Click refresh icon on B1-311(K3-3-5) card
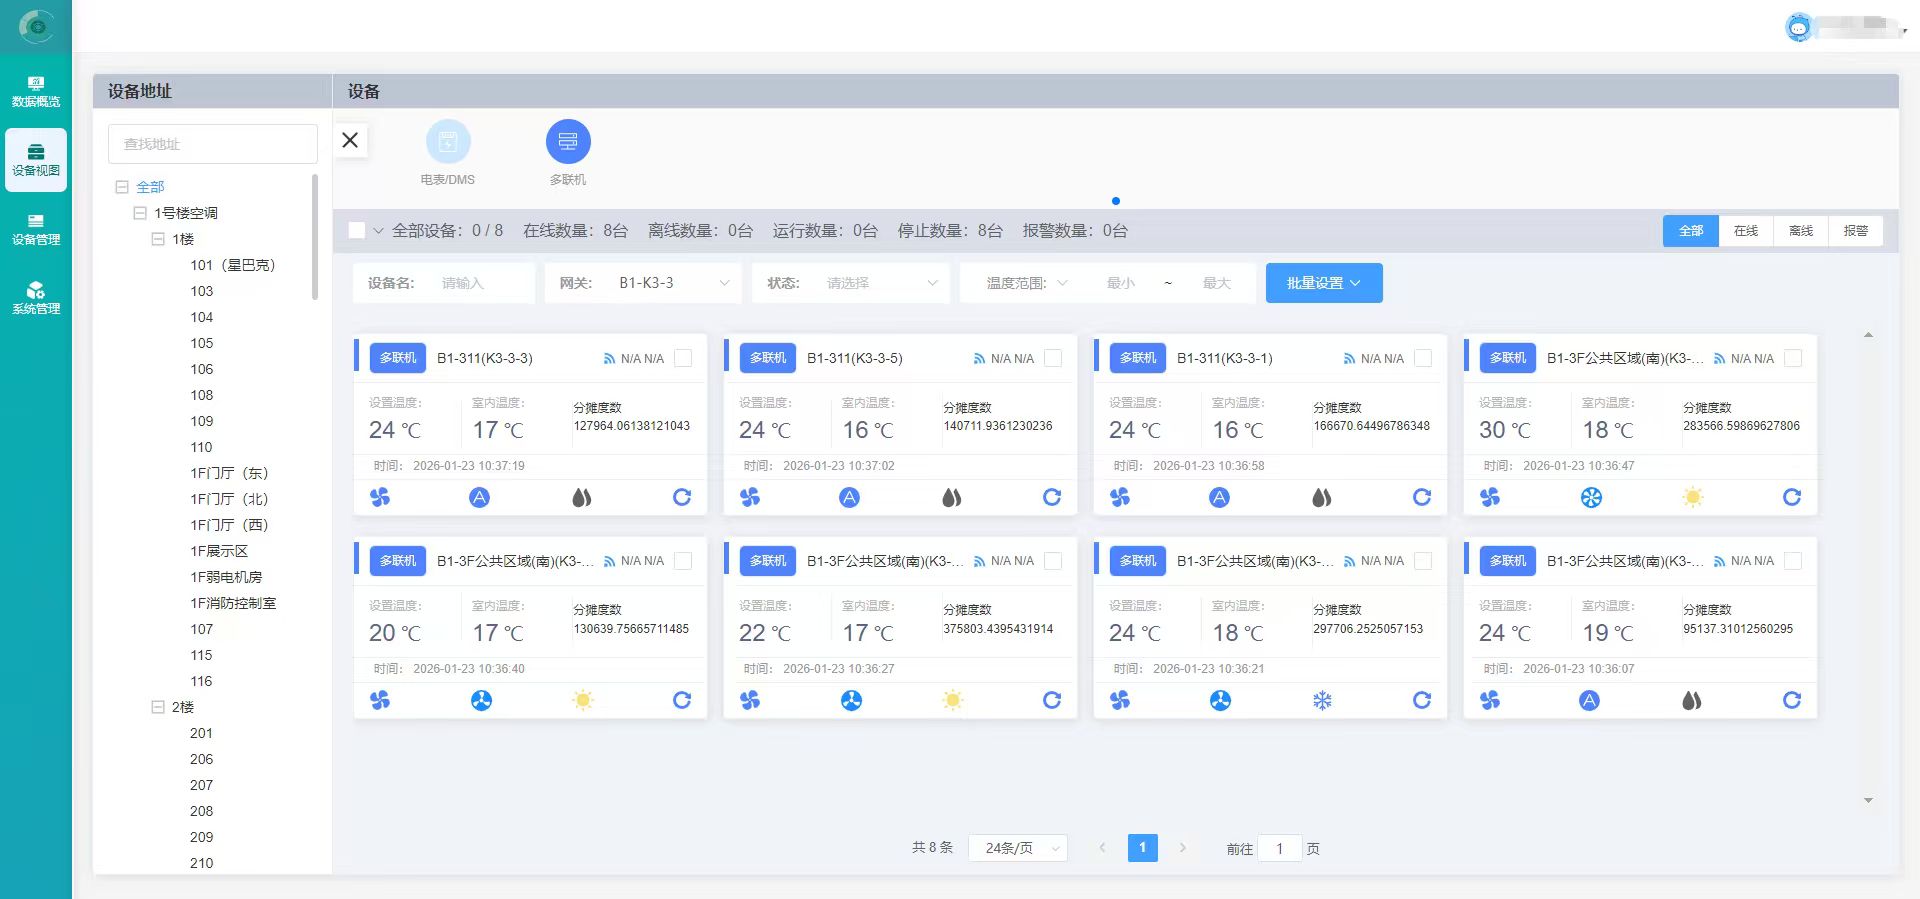This screenshot has width=1920, height=899. tap(1052, 497)
